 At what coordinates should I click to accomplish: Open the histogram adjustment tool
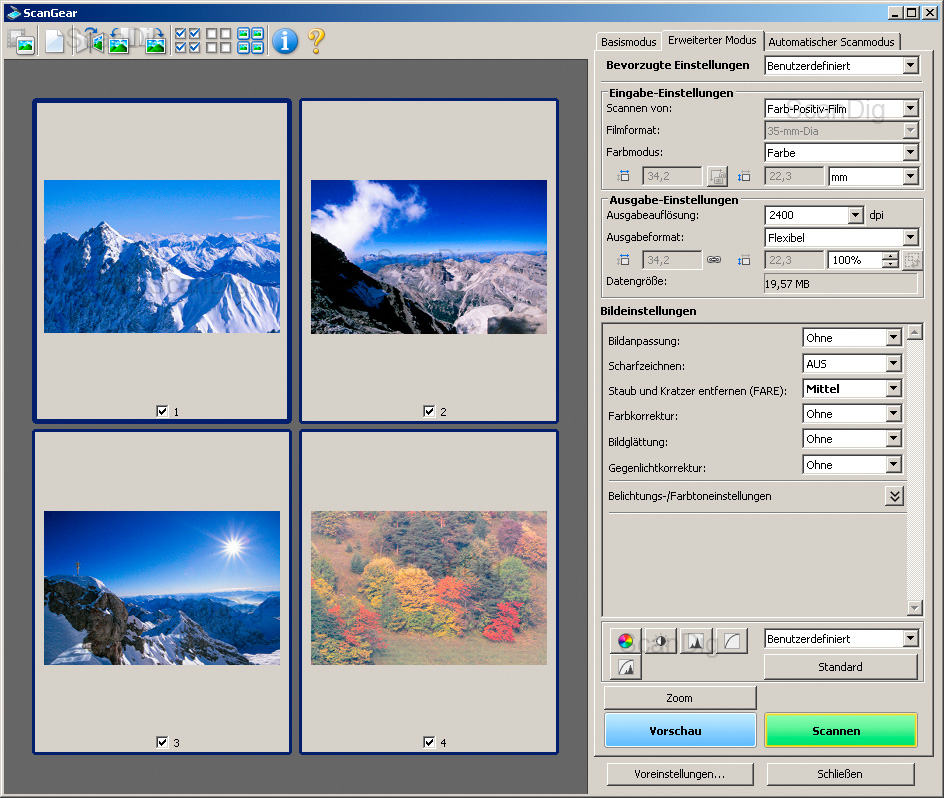point(696,641)
